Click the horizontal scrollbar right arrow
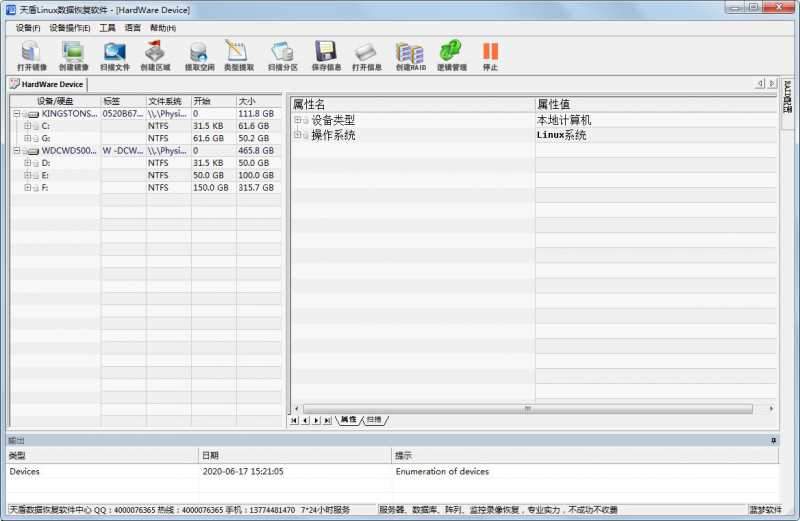The image size is (800, 521). click(771, 409)
